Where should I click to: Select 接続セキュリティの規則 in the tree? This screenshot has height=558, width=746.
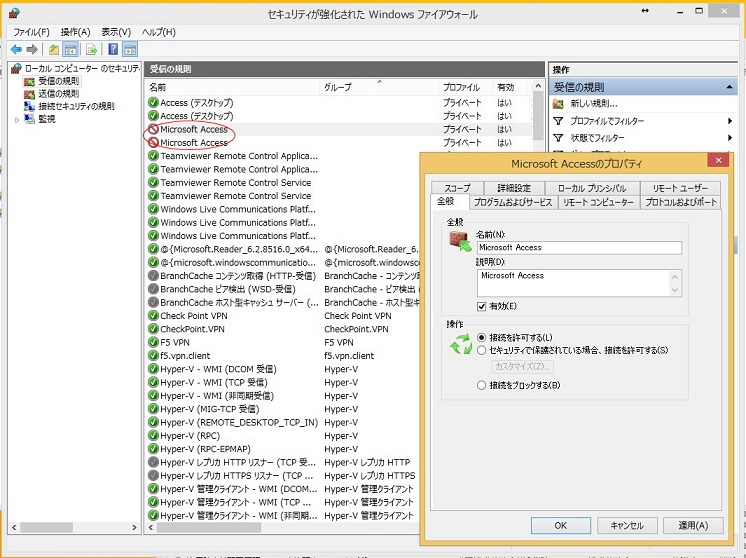coord(70,106)
